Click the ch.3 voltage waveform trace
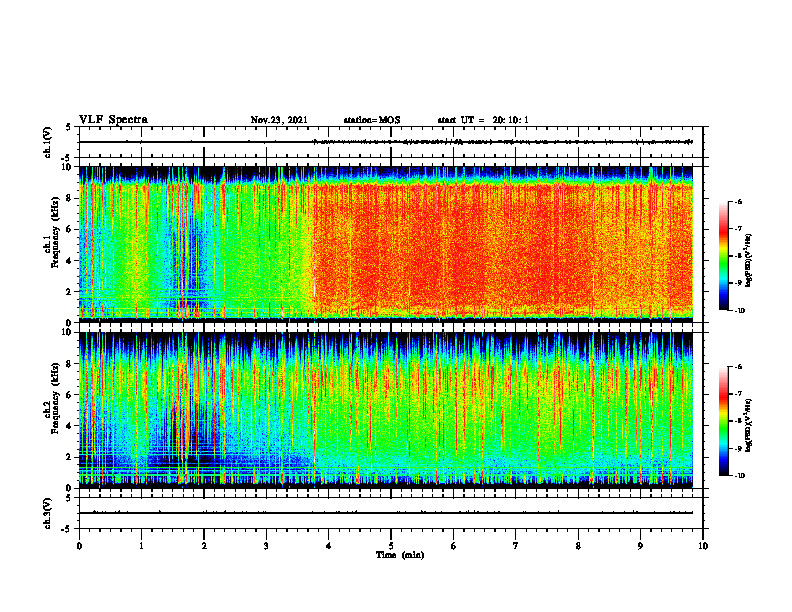 pyautogui.click(x=385, y=513)
